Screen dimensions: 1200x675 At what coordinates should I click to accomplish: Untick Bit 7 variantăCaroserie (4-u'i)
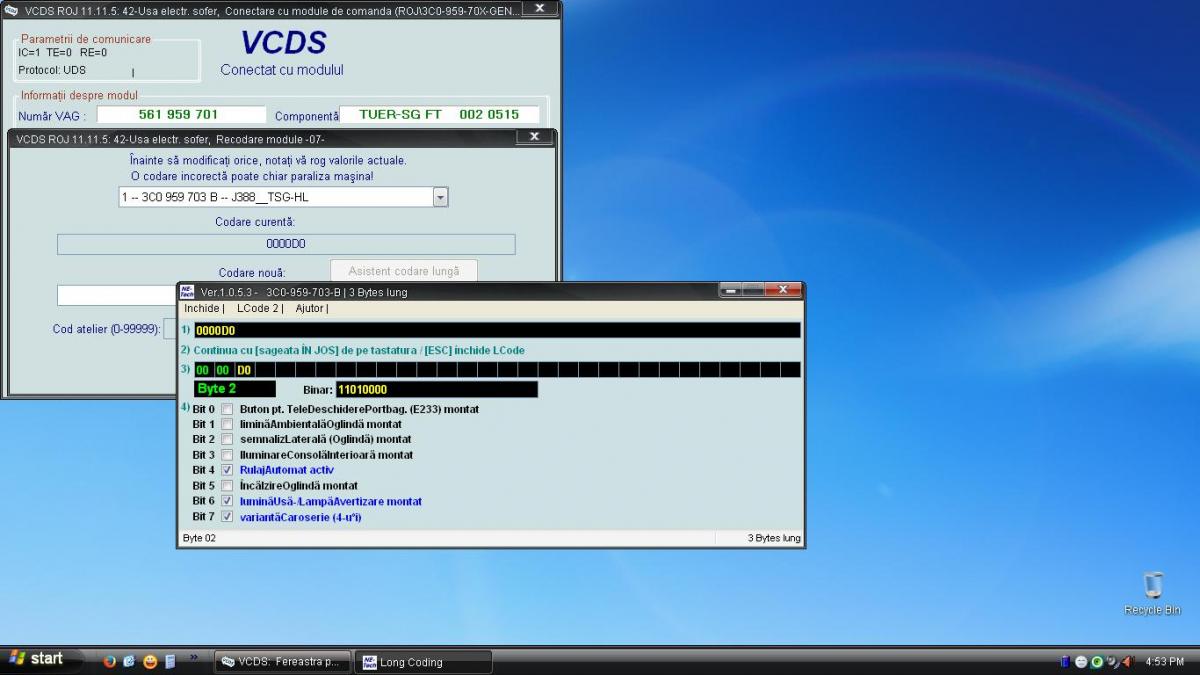227,517
